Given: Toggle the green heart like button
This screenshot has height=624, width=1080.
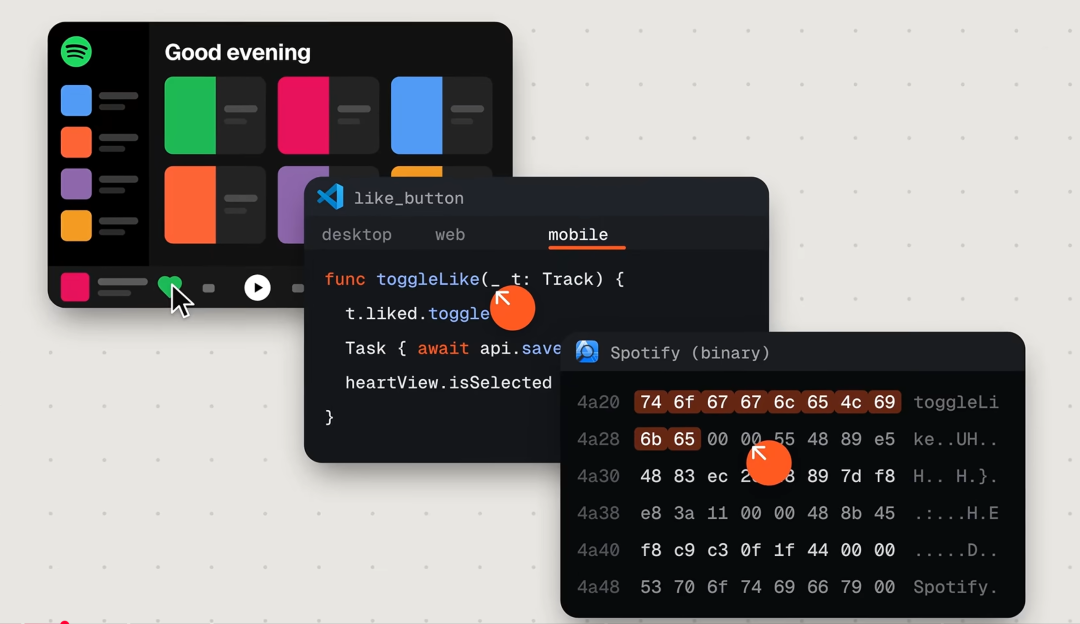Looking at the screenshot, I should pos(169,286).
